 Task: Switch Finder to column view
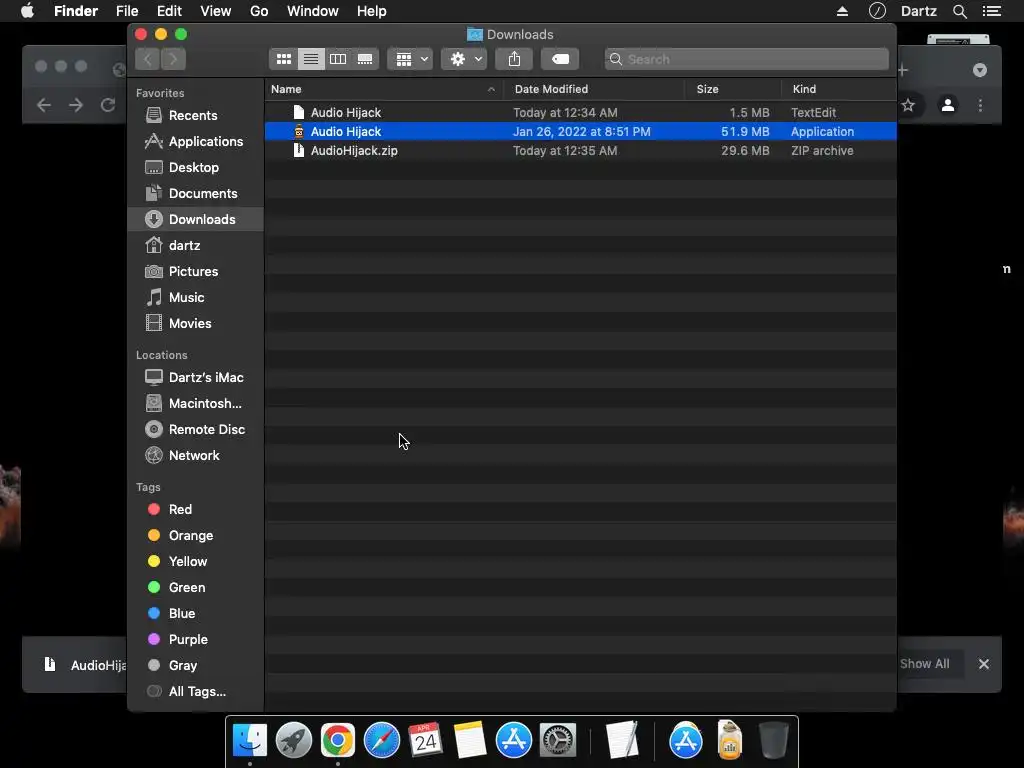point(338,59)
